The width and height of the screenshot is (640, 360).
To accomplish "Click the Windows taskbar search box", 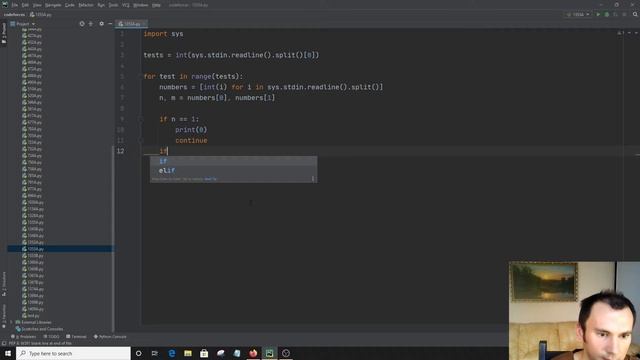I will point(73,353).
